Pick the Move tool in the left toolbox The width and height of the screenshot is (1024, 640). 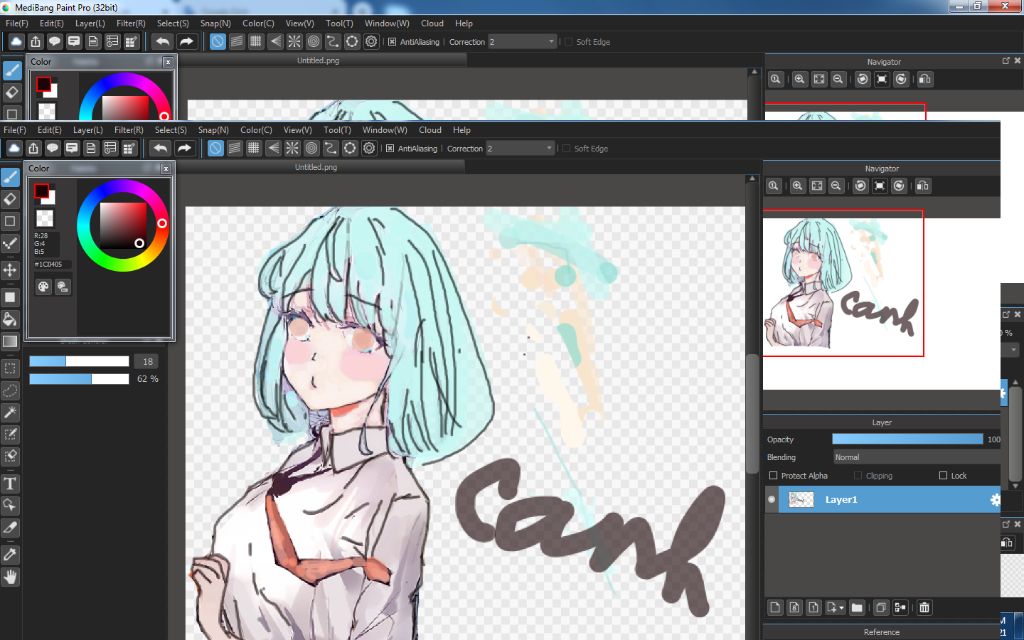point(10,270)
